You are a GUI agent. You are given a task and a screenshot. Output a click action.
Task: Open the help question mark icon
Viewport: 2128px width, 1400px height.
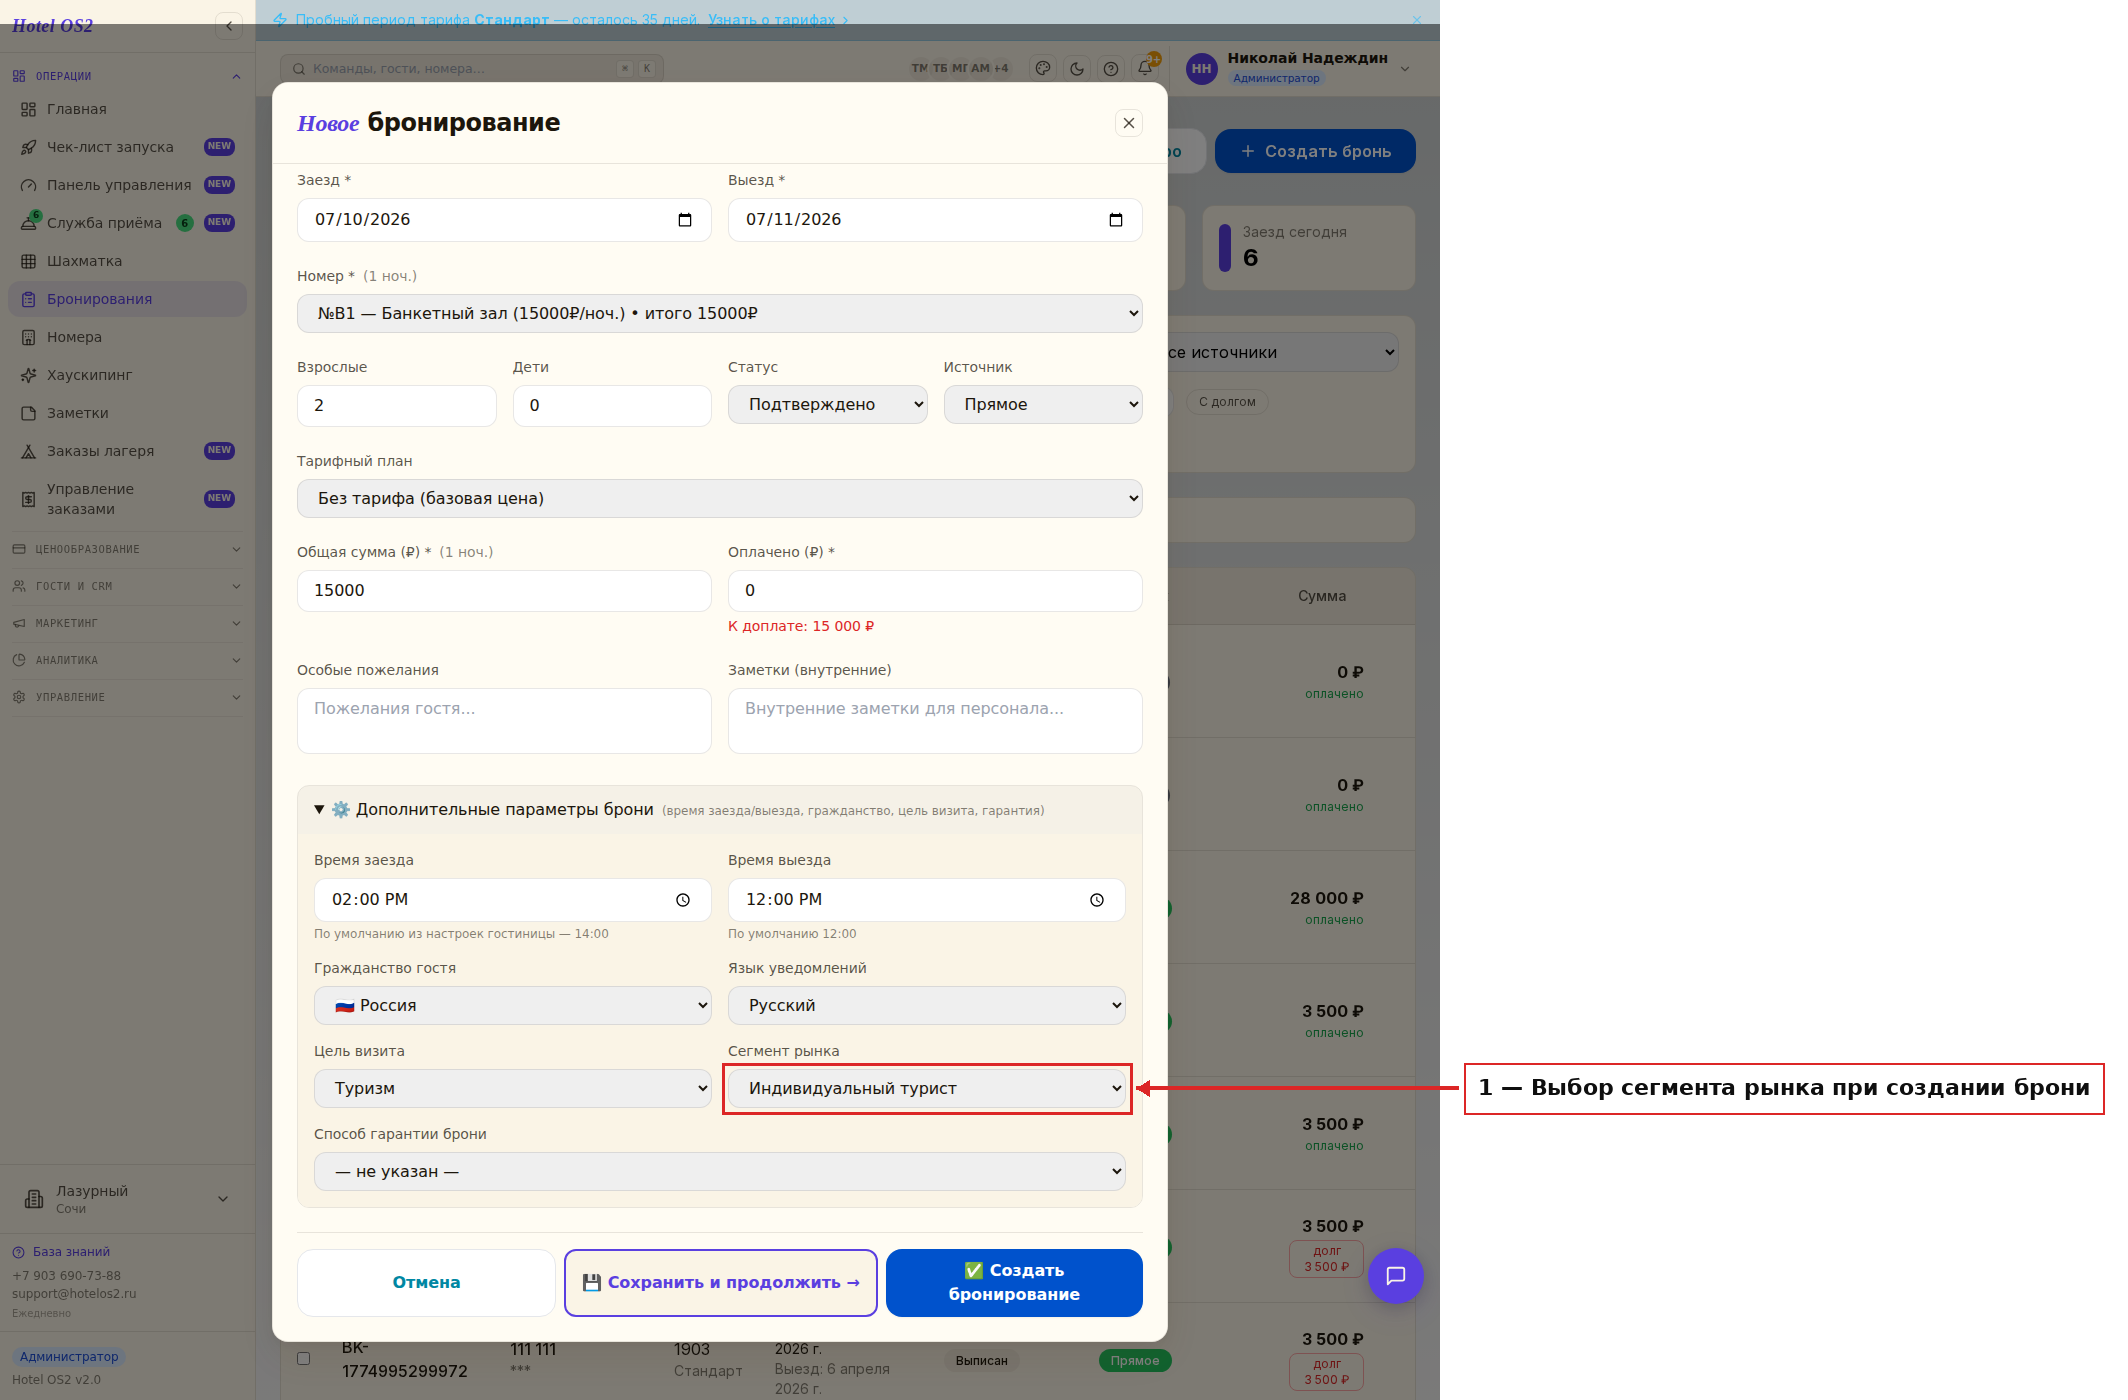[x=1111, y=68]
